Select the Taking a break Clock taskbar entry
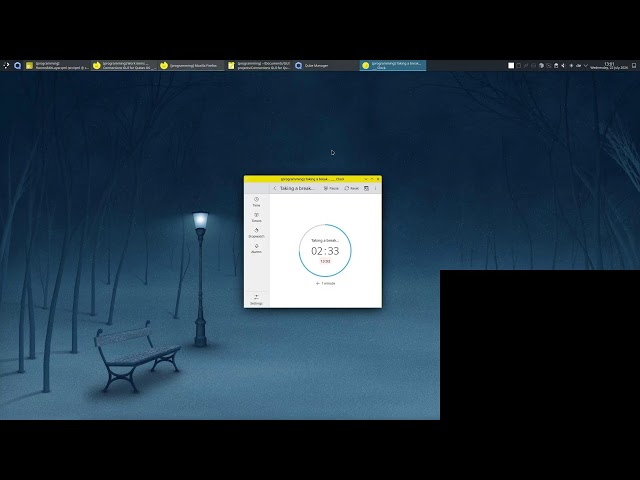Image resolution: width=640 pixels, height=480 pixels. coord(393,65)
